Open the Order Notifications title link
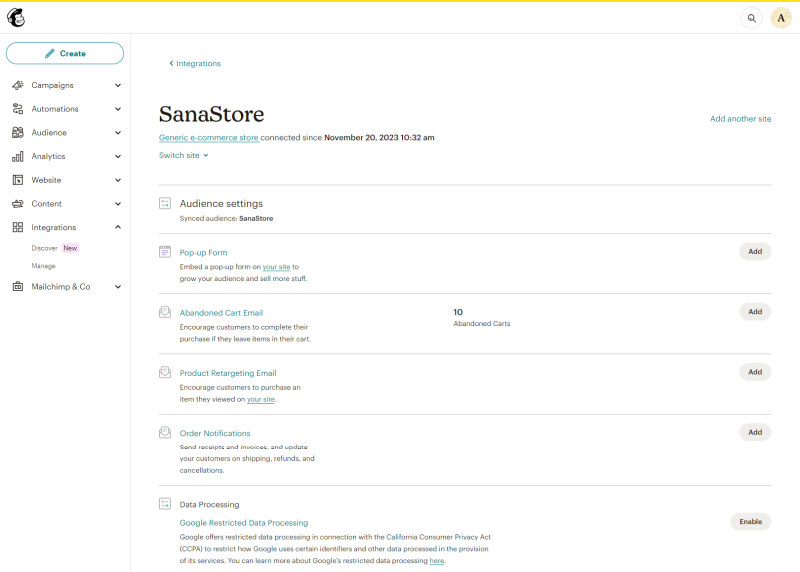This screenshot has width=800, height=572. click(215, 433)
